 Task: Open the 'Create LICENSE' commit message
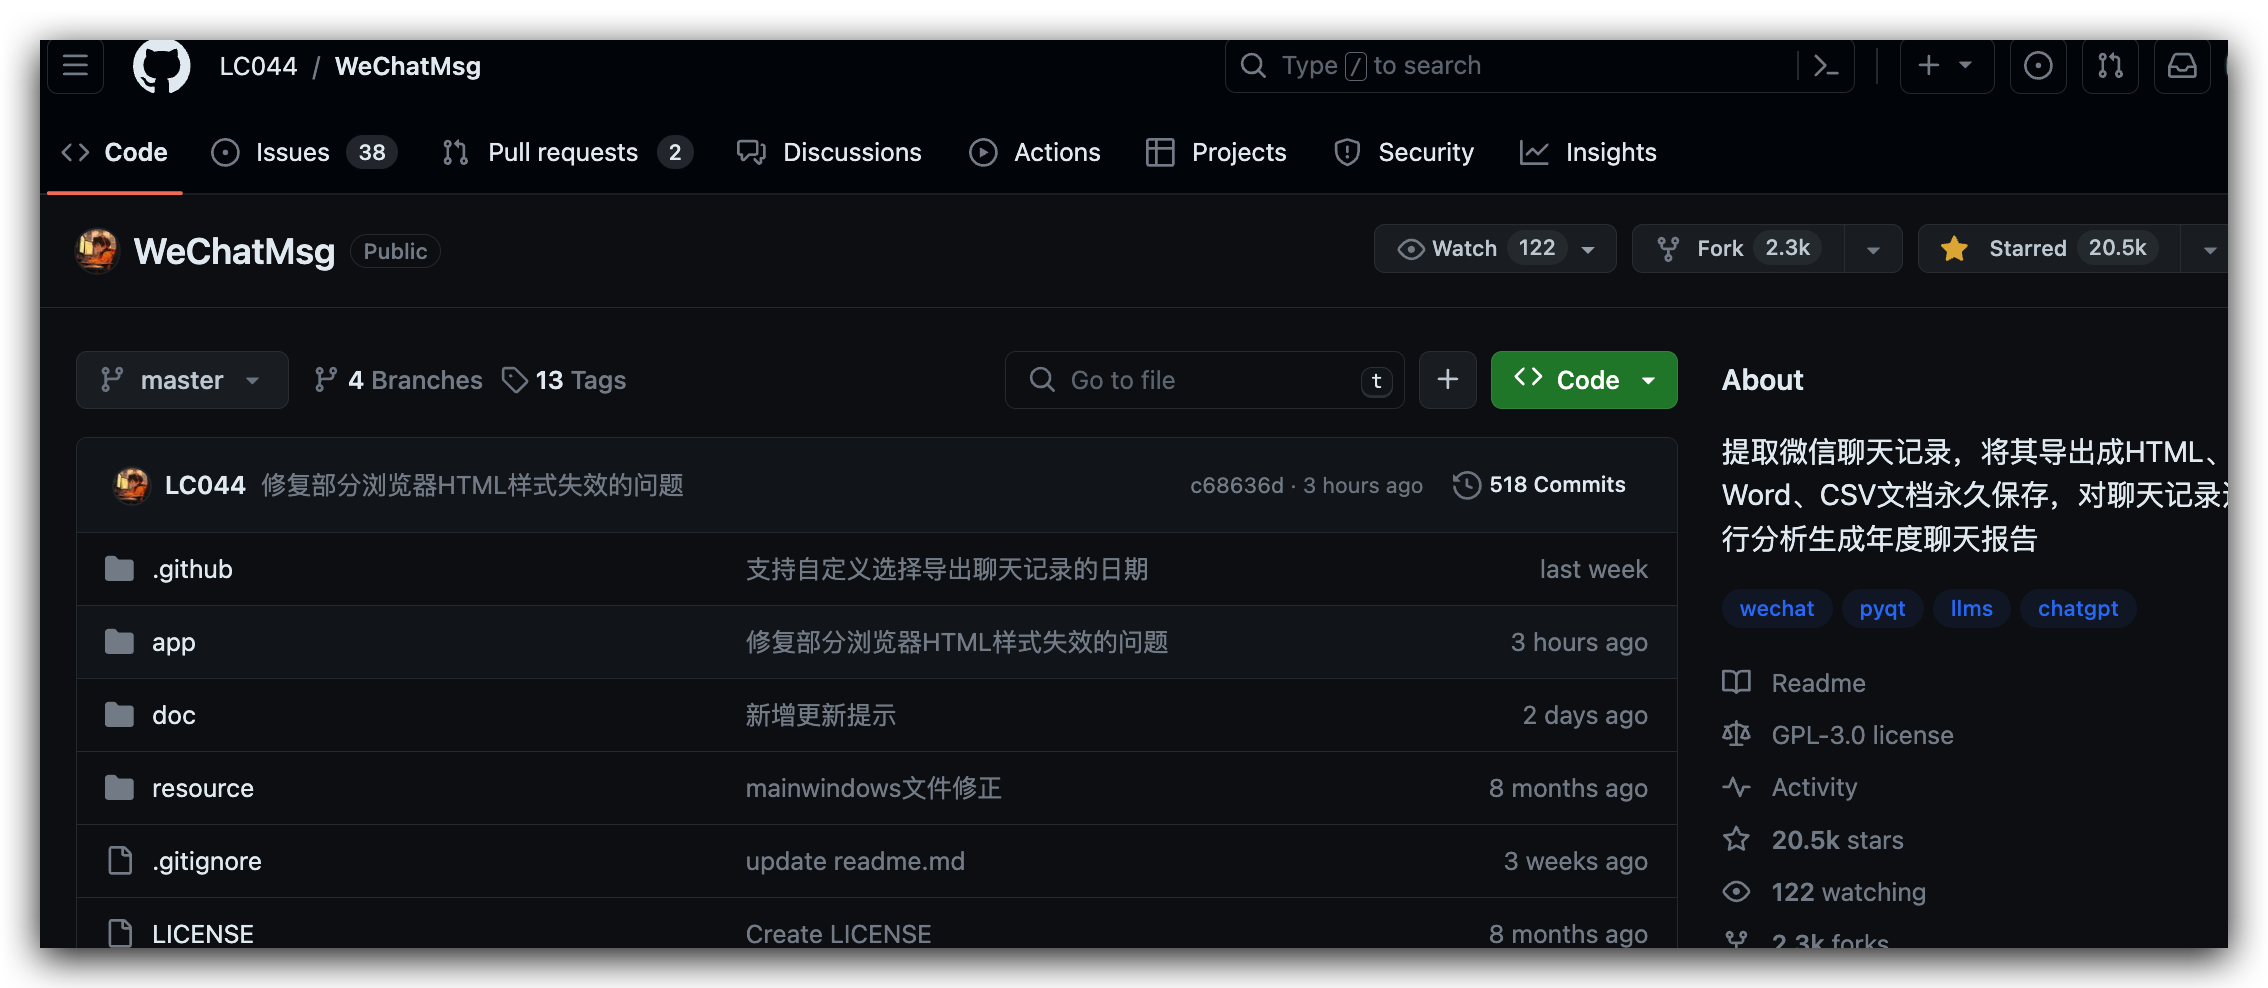pyautogui.click(x=838, y=933)
